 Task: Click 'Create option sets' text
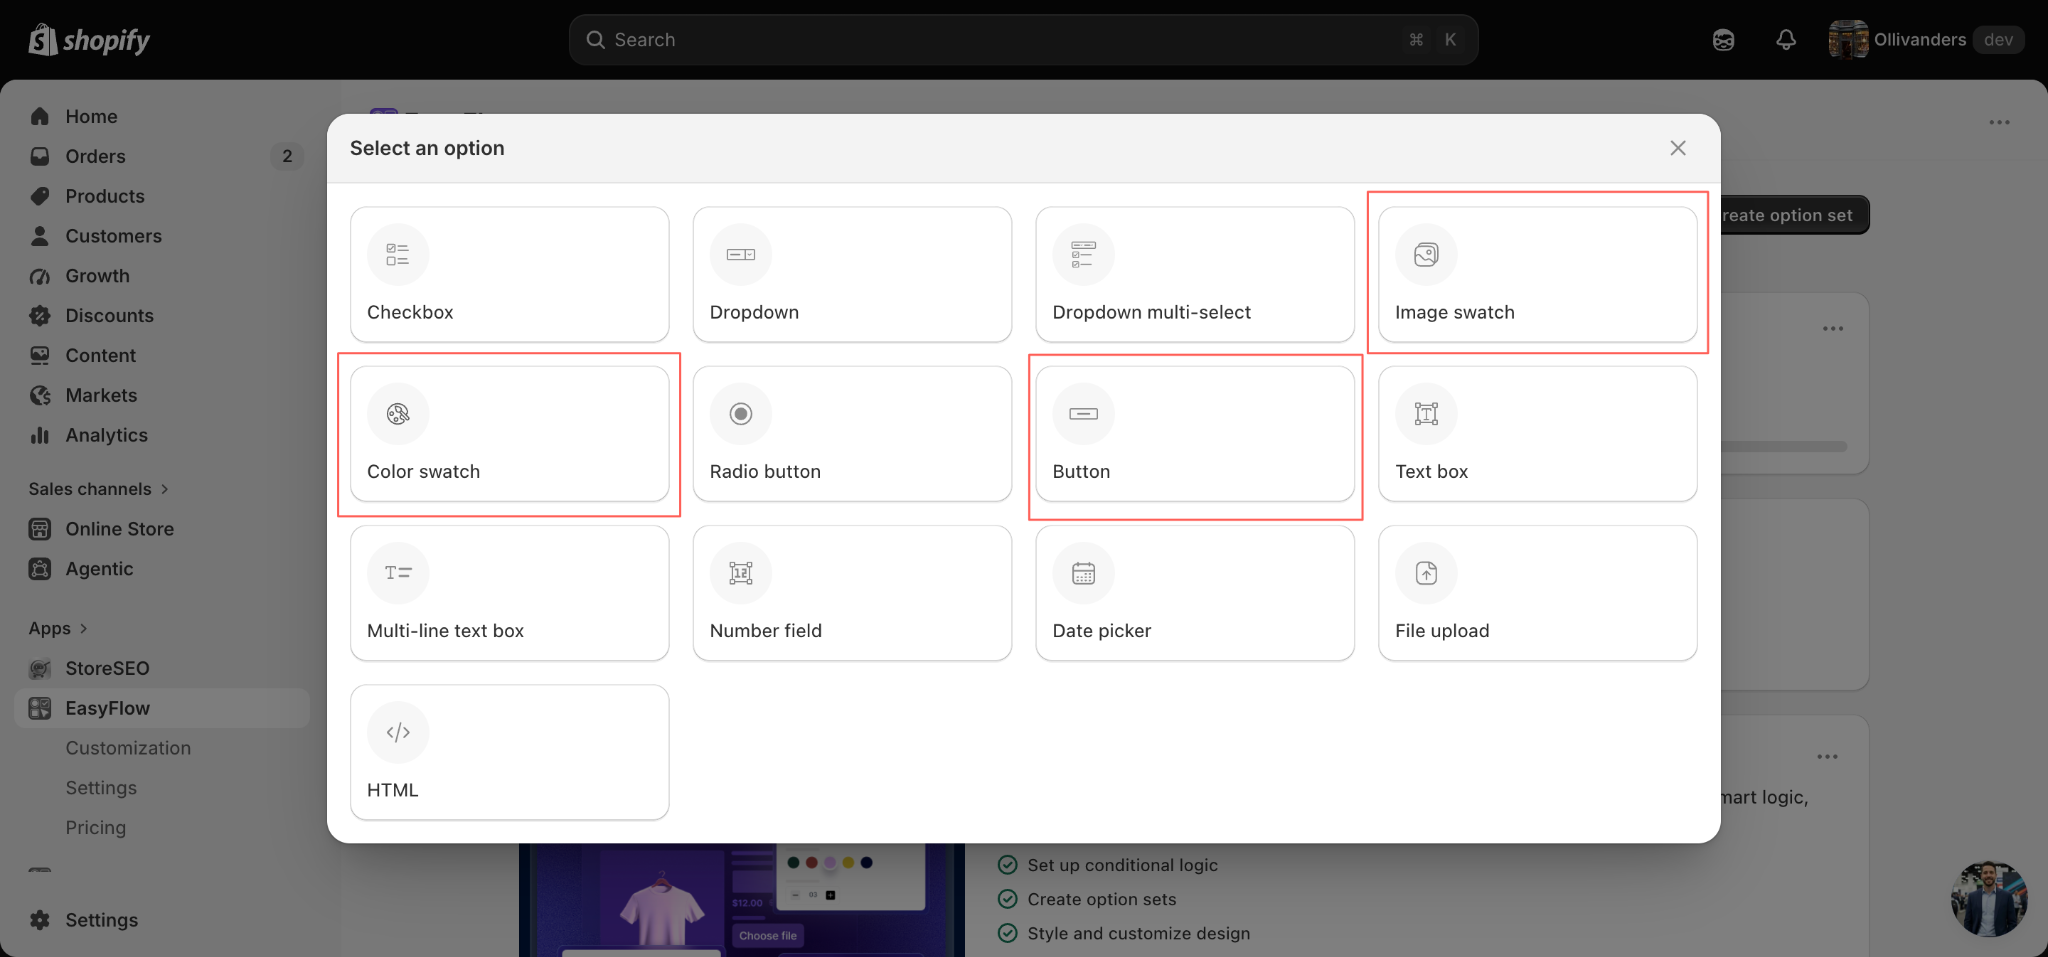pos(1102,899)
